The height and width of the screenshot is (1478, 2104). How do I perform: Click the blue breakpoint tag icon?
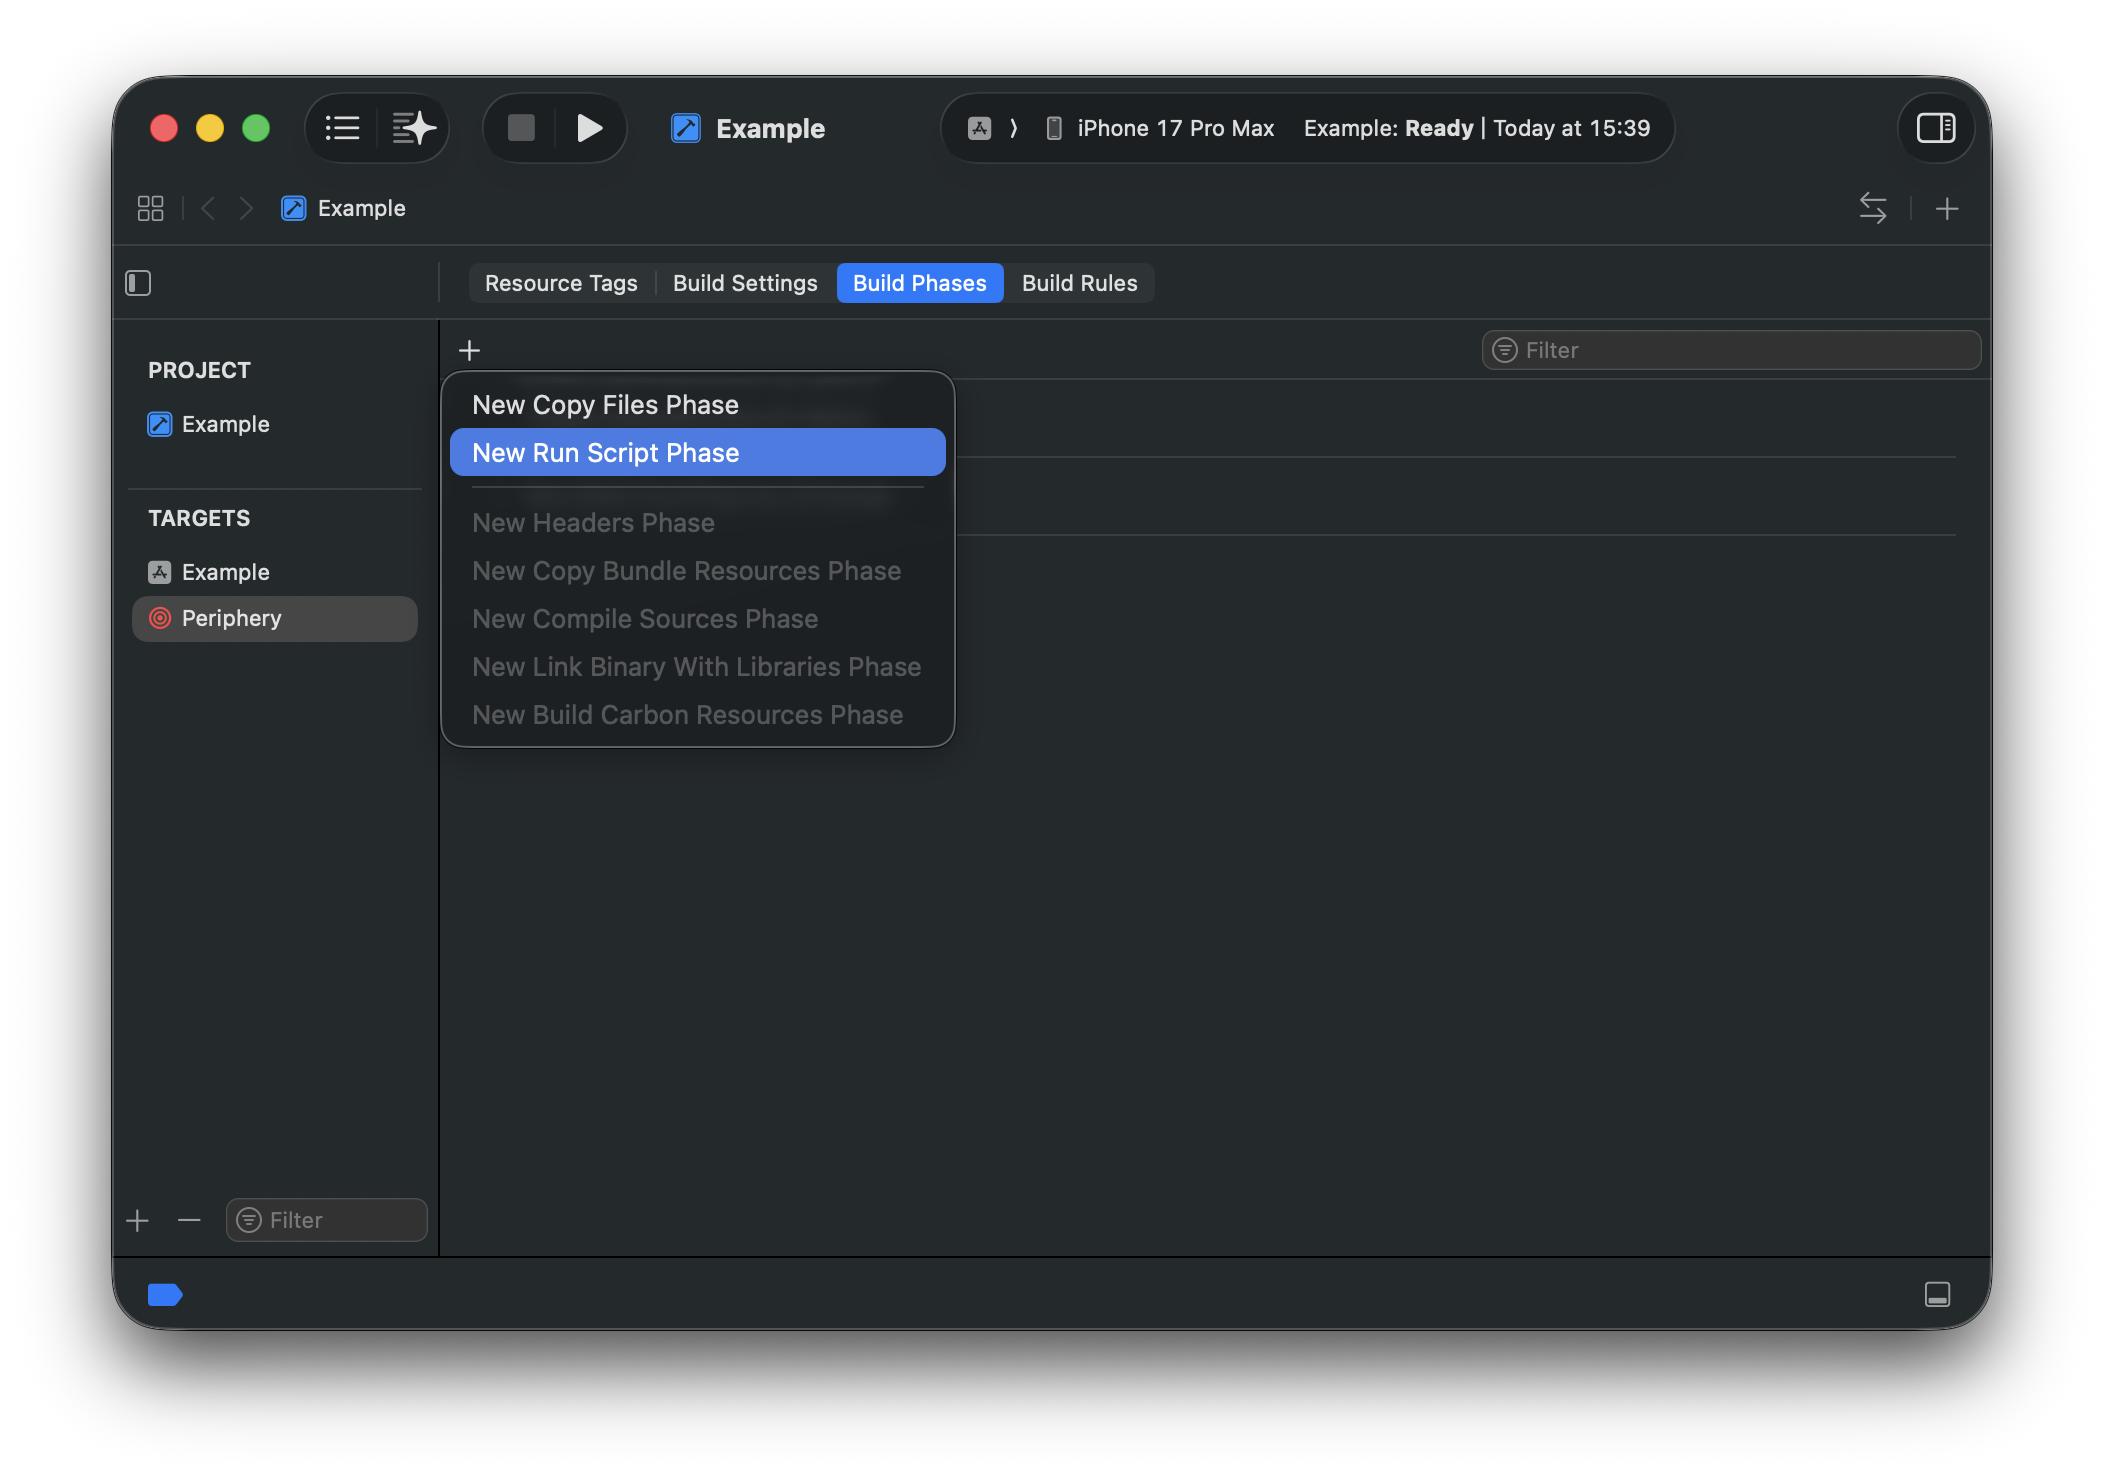pos(165,1294)
